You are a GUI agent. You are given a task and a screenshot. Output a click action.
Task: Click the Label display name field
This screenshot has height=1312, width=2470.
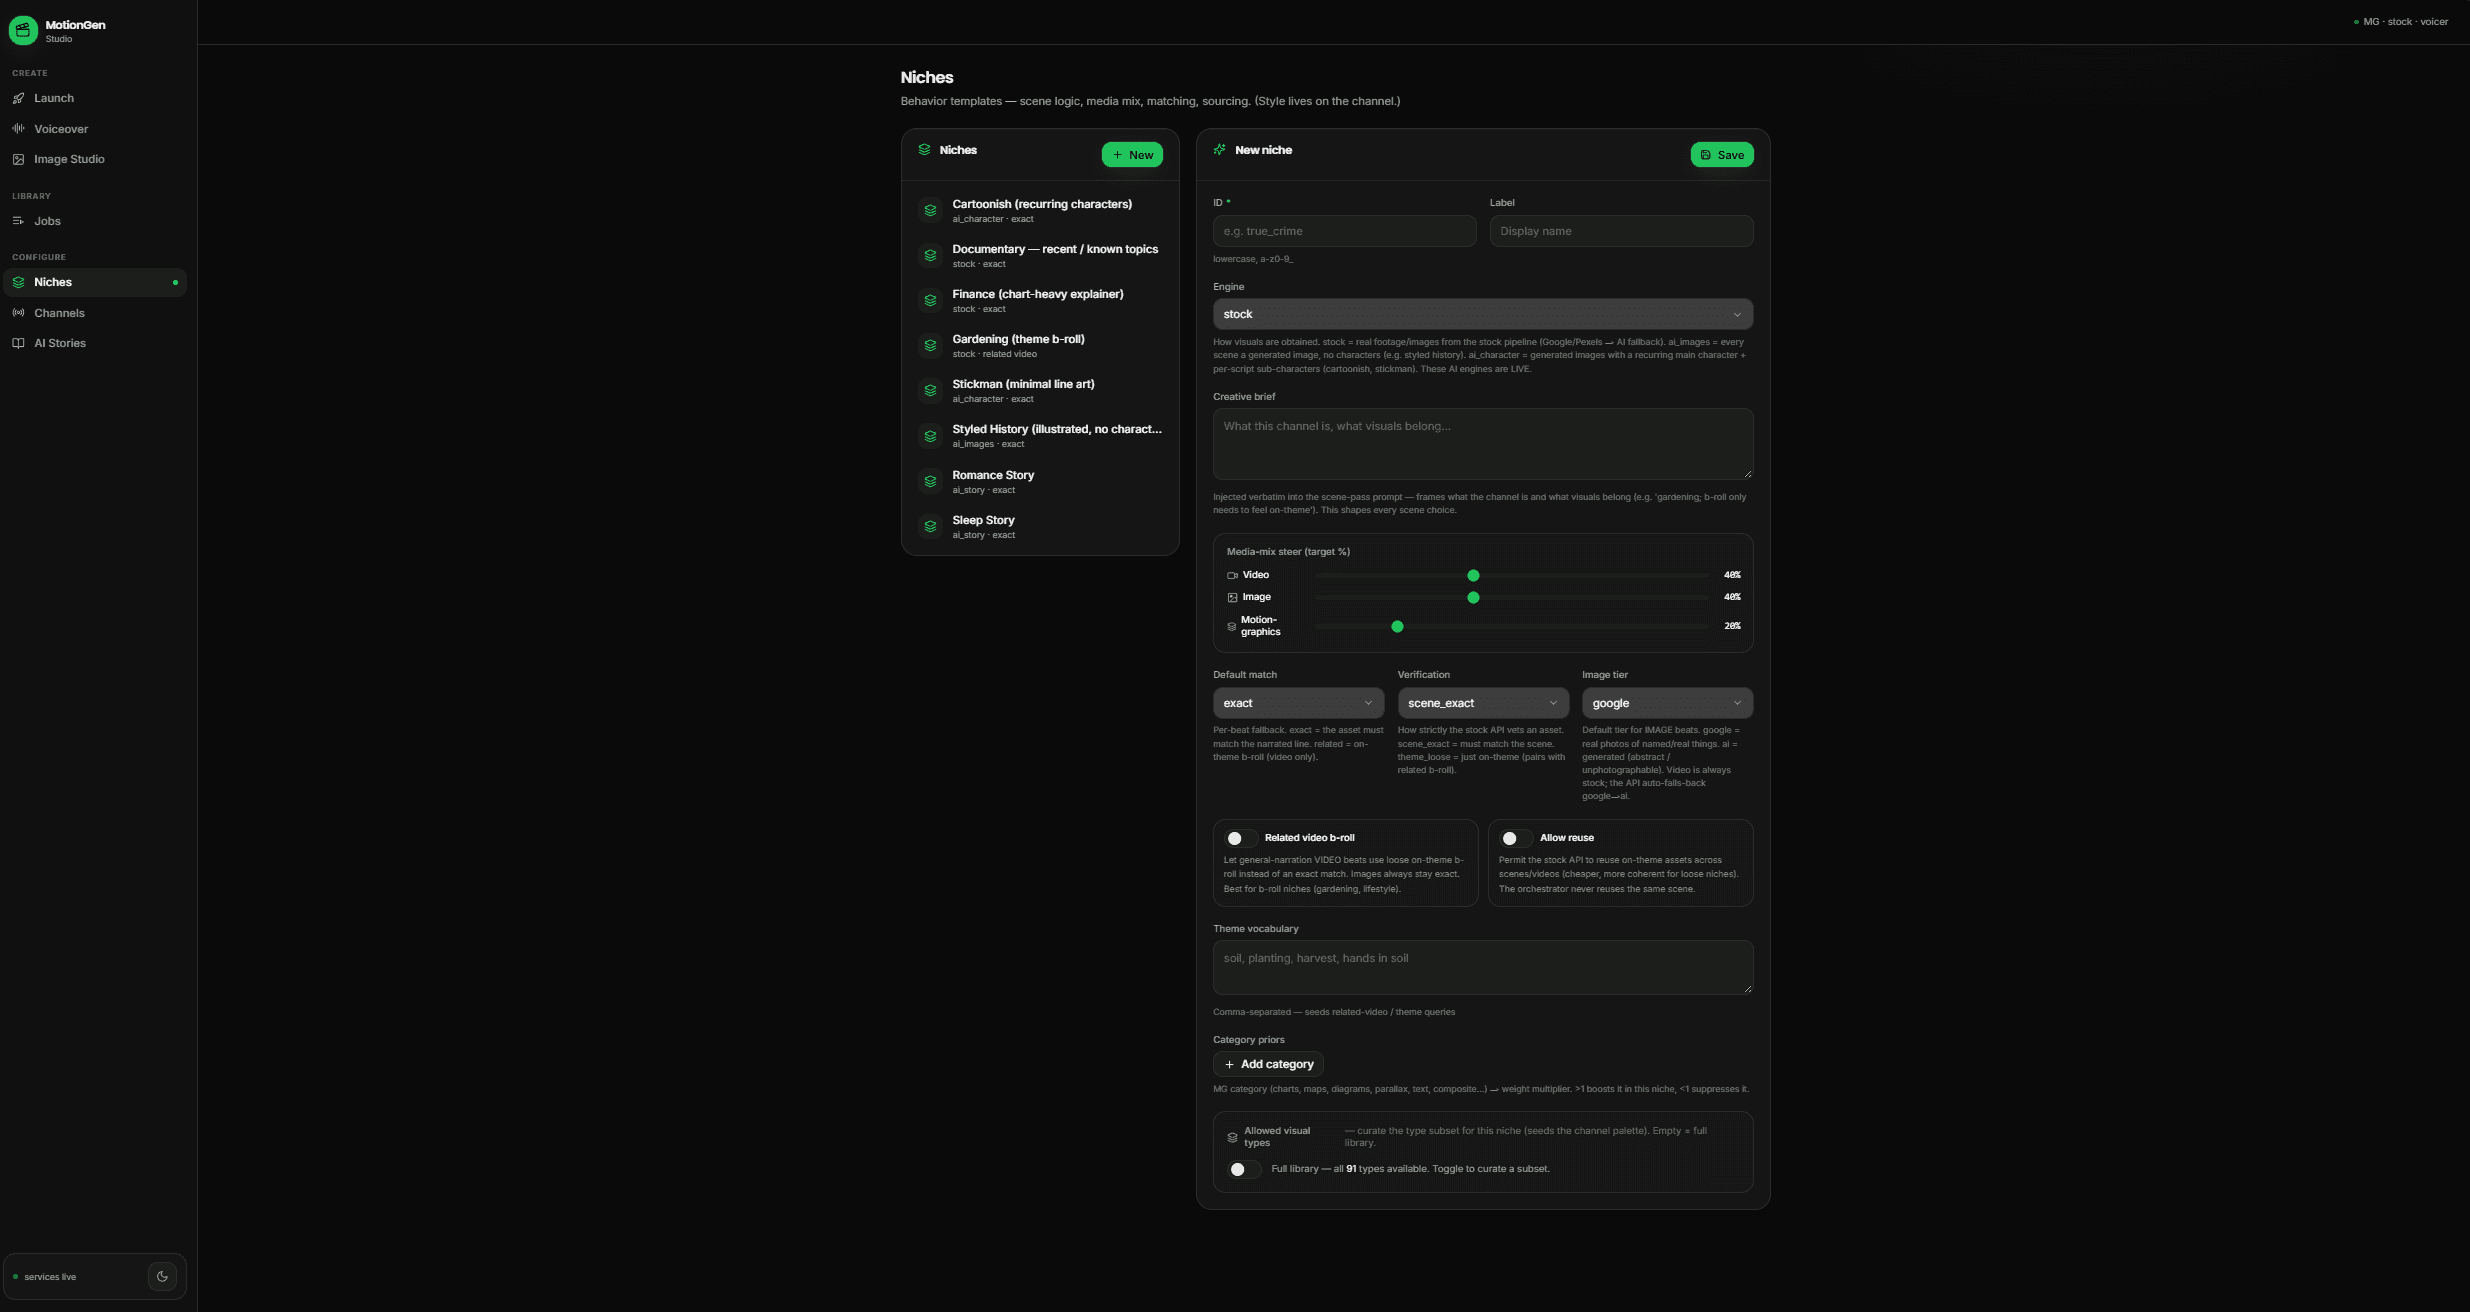pyautogui.click(x=1621, y=231)
